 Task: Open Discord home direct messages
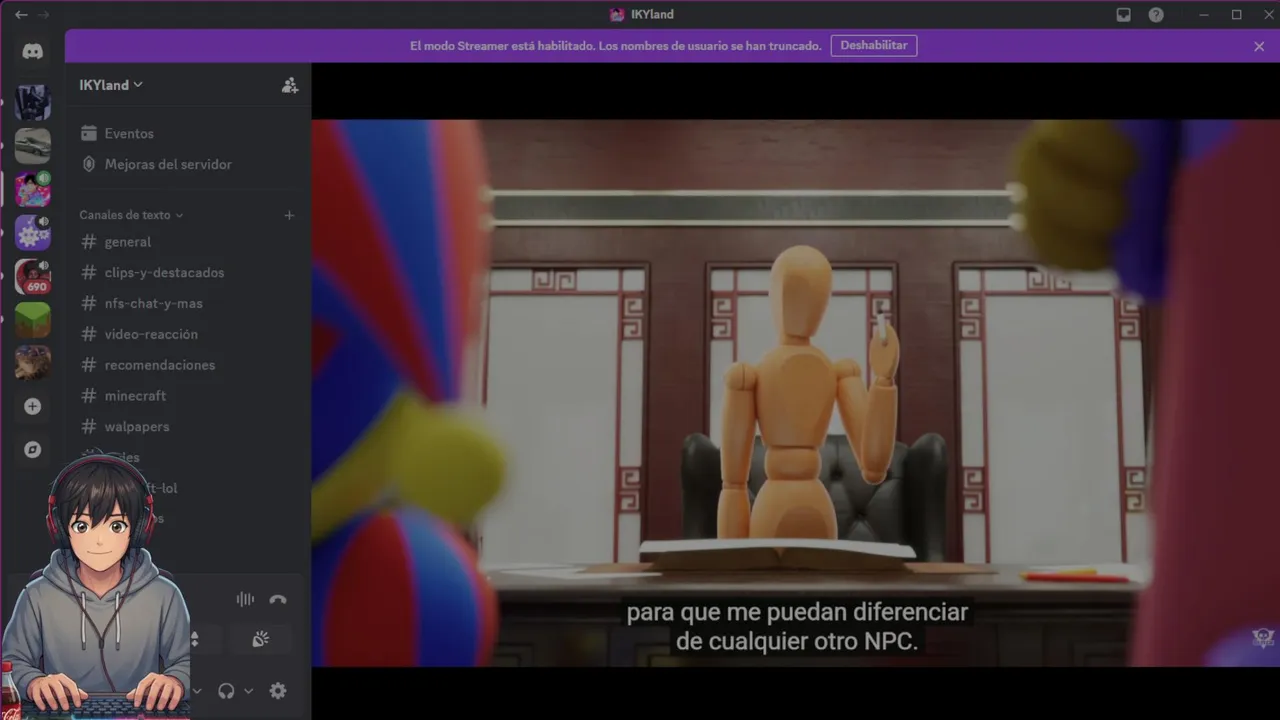point(33,51)
